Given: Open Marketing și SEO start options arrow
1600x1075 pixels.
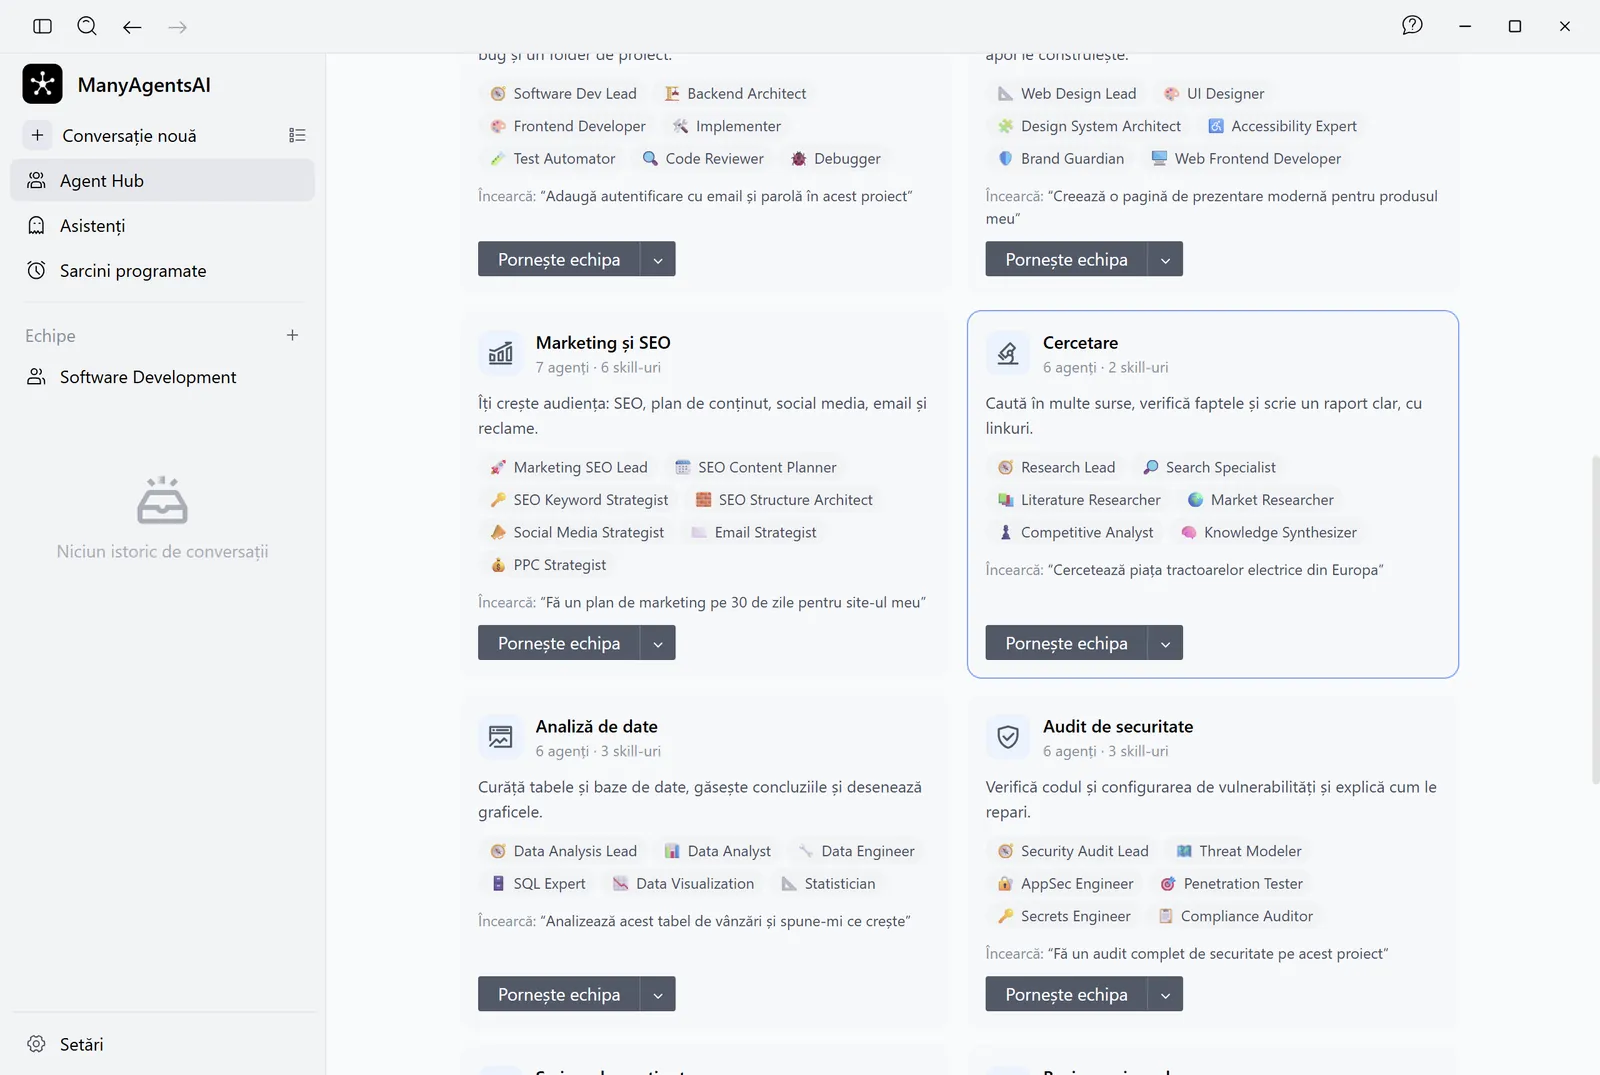Looking at the screenshot, I should tap(658, 643).
